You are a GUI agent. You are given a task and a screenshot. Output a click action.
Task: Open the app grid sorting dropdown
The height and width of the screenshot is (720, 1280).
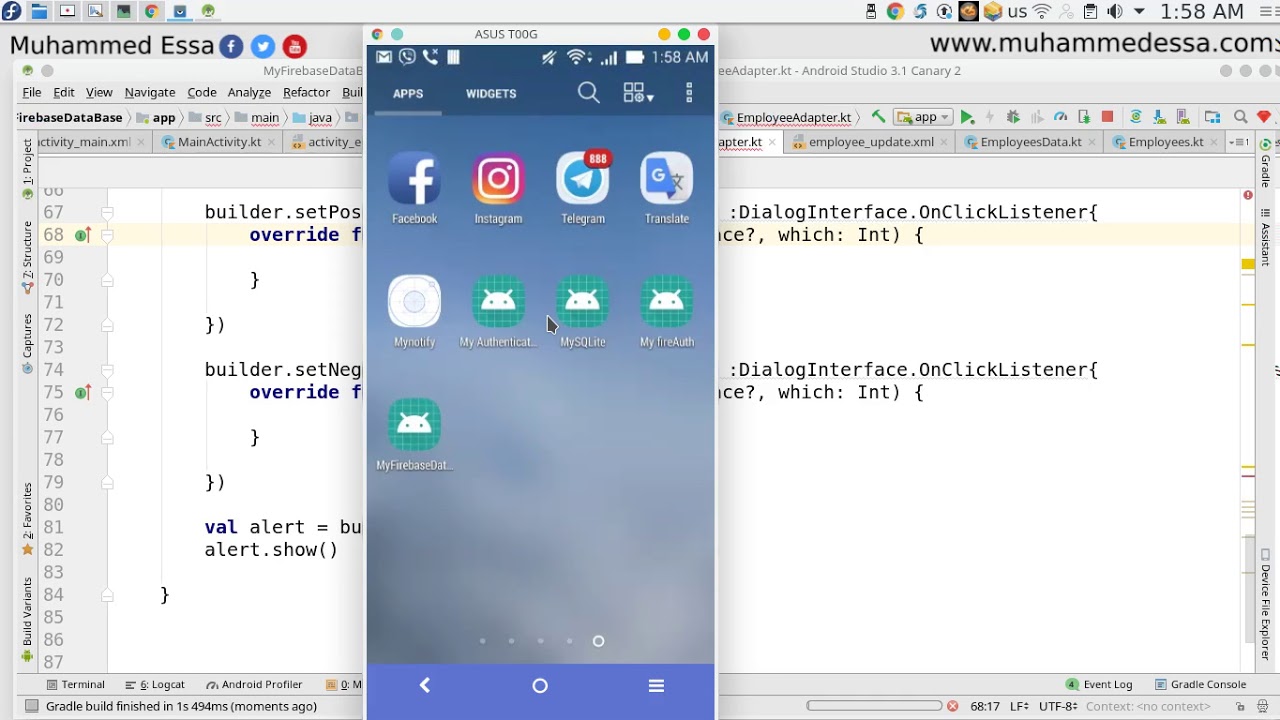click(638, 93)
